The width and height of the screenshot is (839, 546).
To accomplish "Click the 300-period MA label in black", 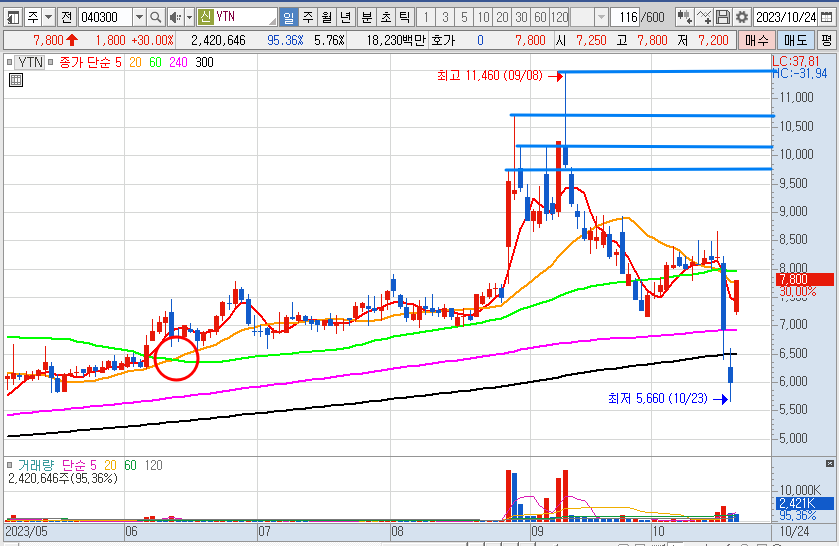I will tap(204, 63).
